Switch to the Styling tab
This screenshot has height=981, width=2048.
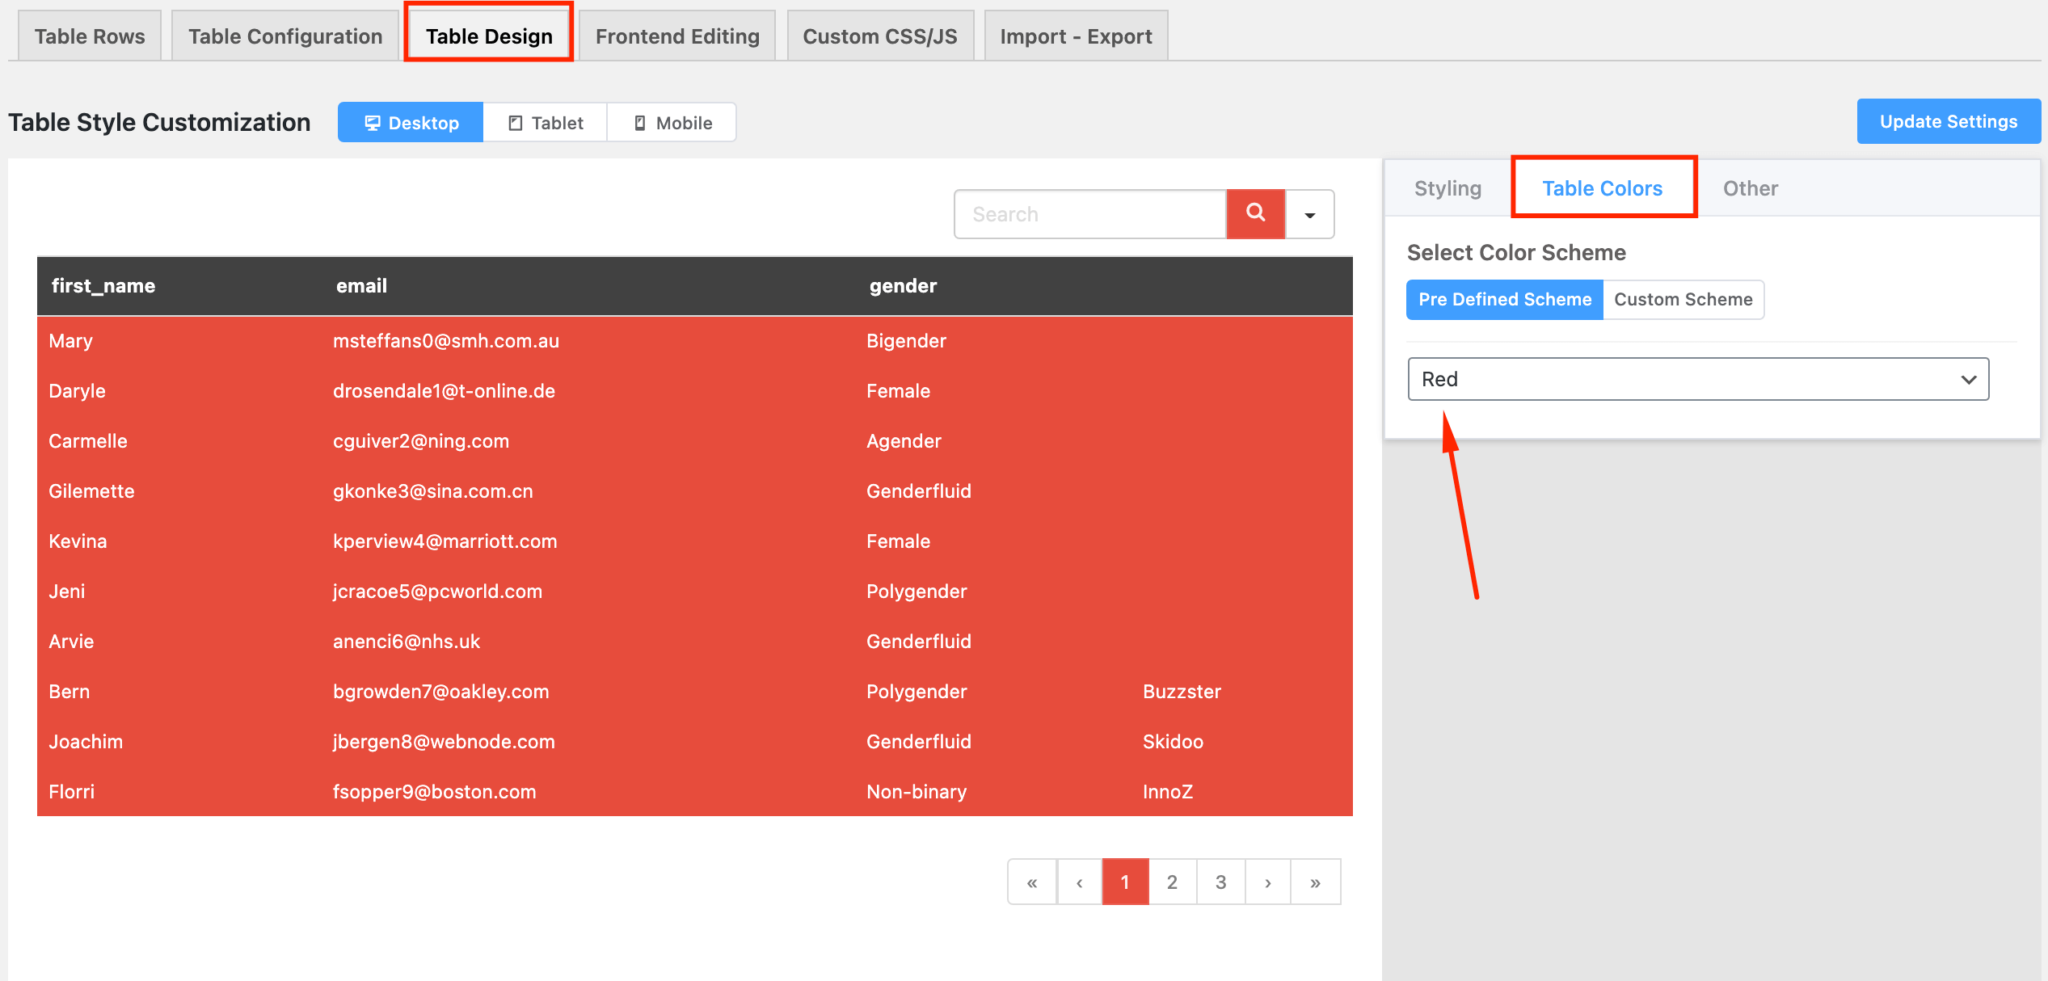(1447, 188)
